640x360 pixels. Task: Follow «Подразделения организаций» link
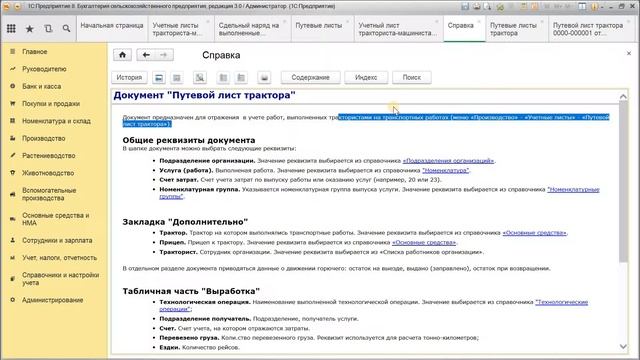[448, 161]
